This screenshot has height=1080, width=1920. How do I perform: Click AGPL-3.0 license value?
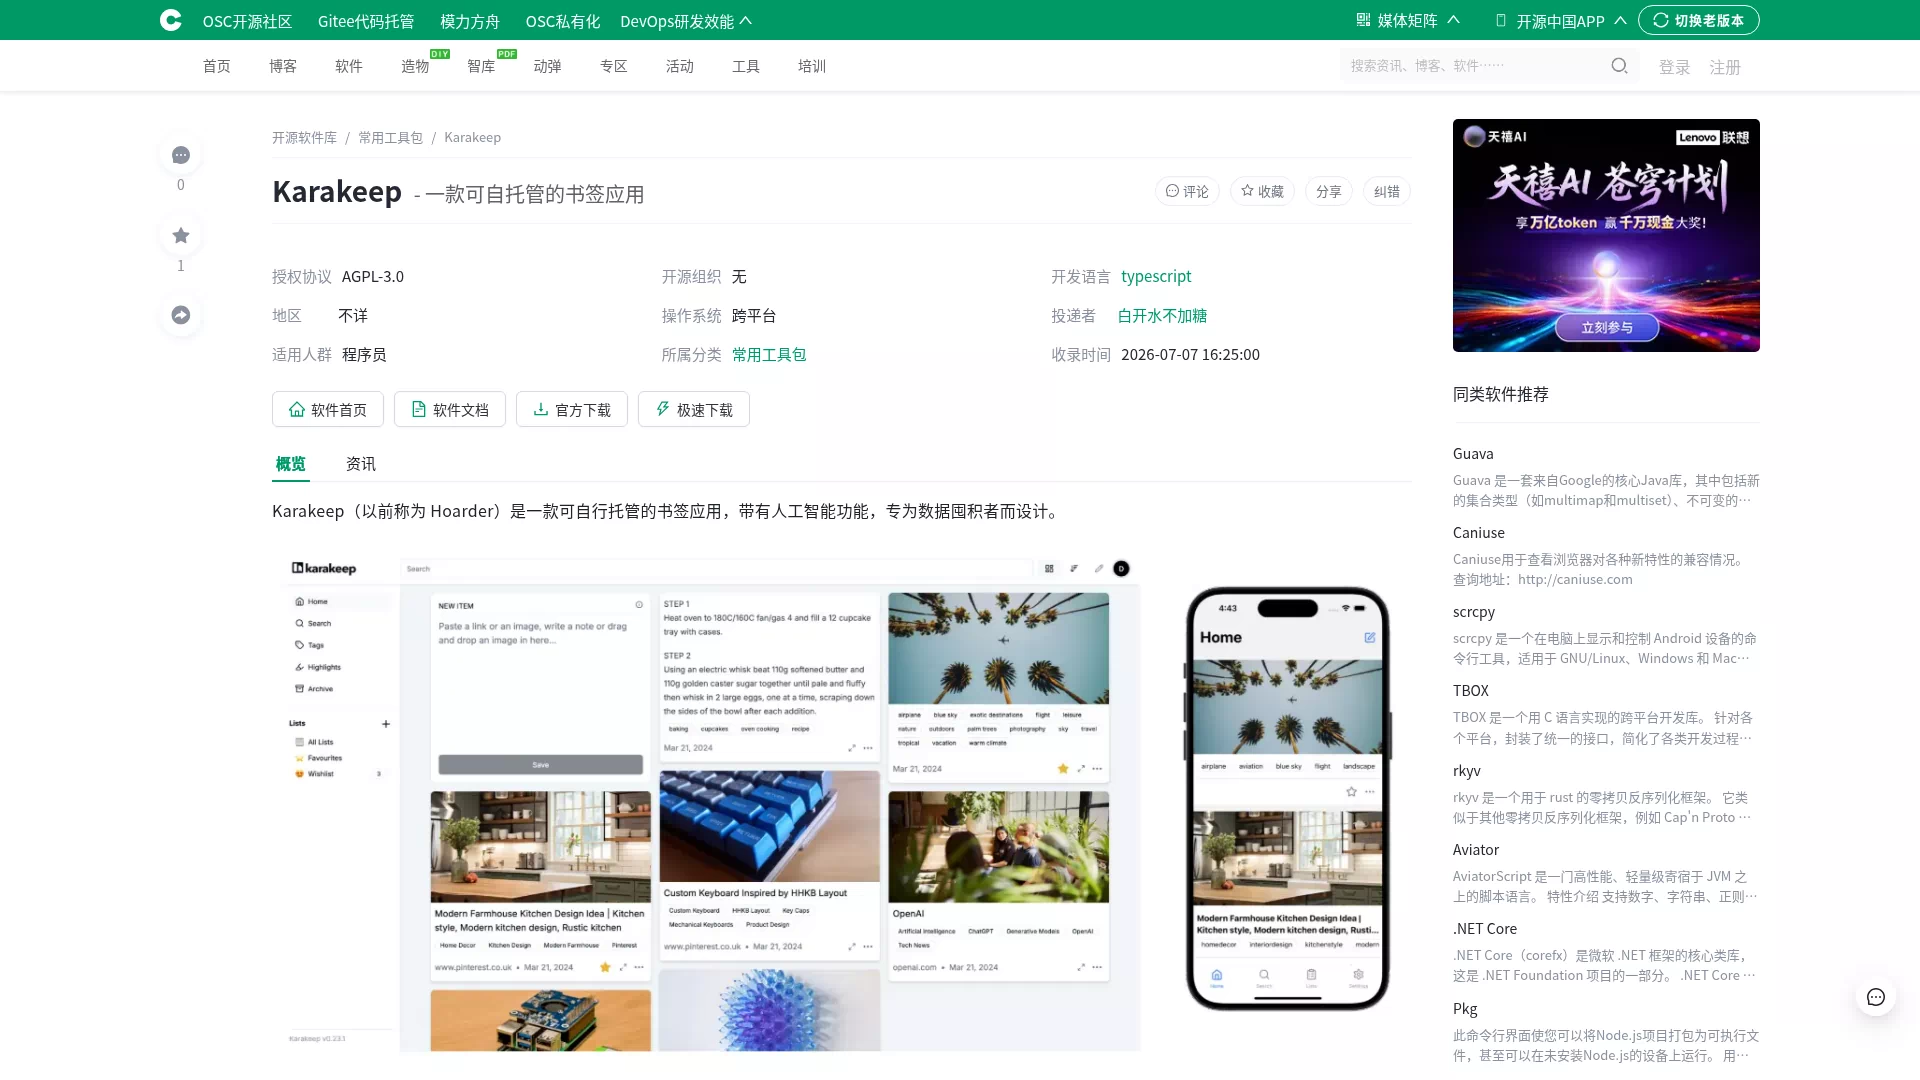tap(373, 276)
